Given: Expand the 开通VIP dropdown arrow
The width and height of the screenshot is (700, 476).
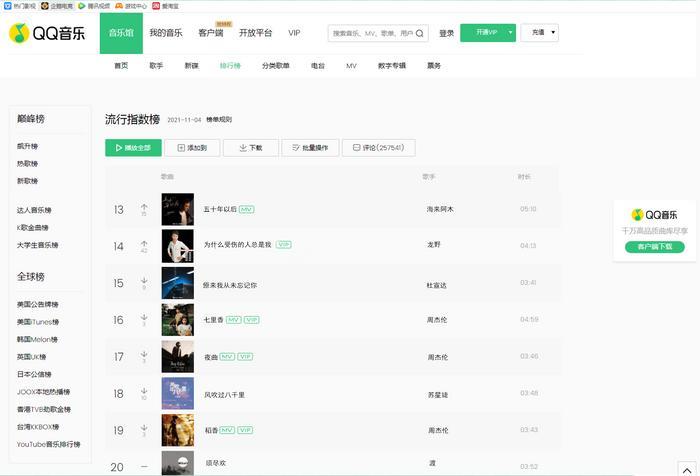Looking at the screenshot, I should [x=511, y=33].
